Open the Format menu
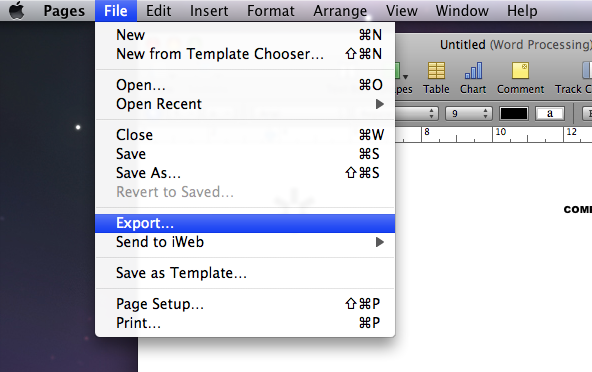592x372 pixels. pyautogui.click(x=270, y=11)
